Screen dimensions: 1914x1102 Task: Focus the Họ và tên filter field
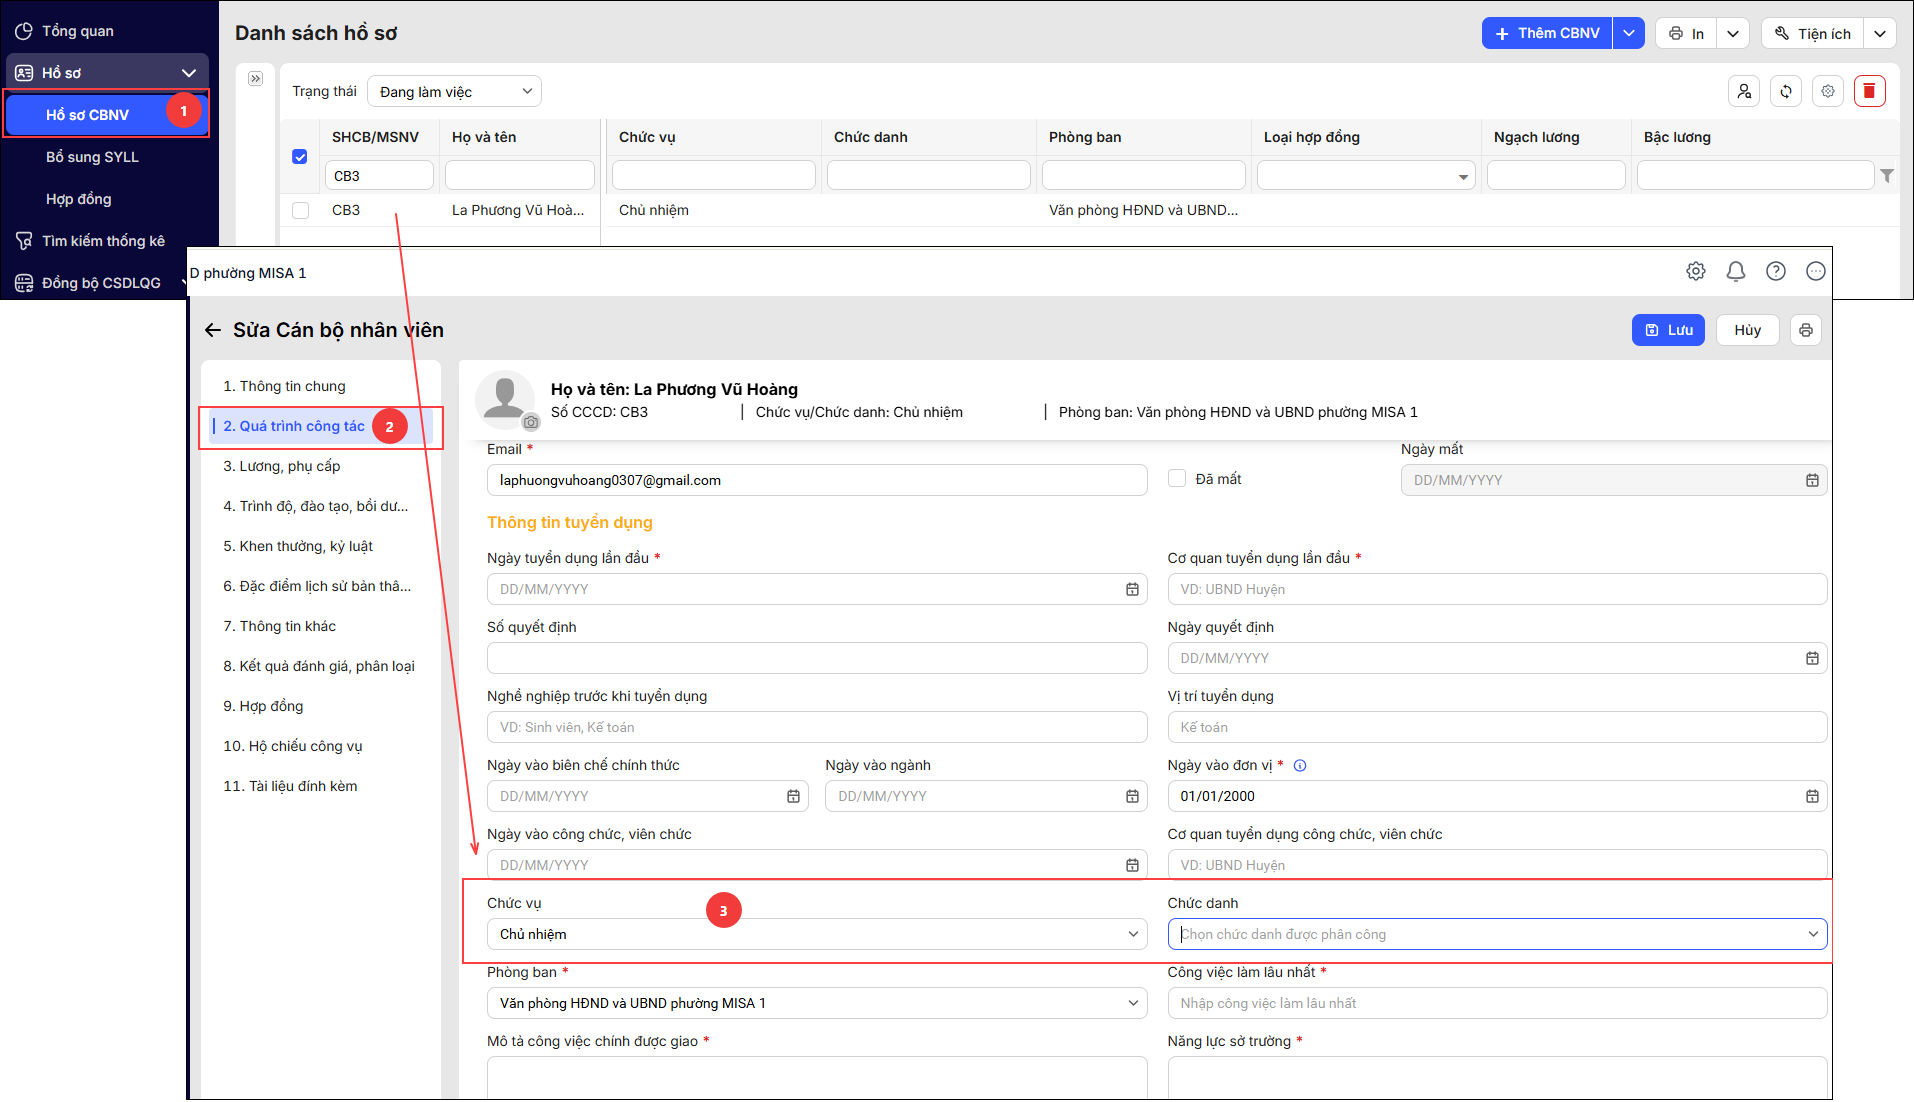tap(520, 176)
